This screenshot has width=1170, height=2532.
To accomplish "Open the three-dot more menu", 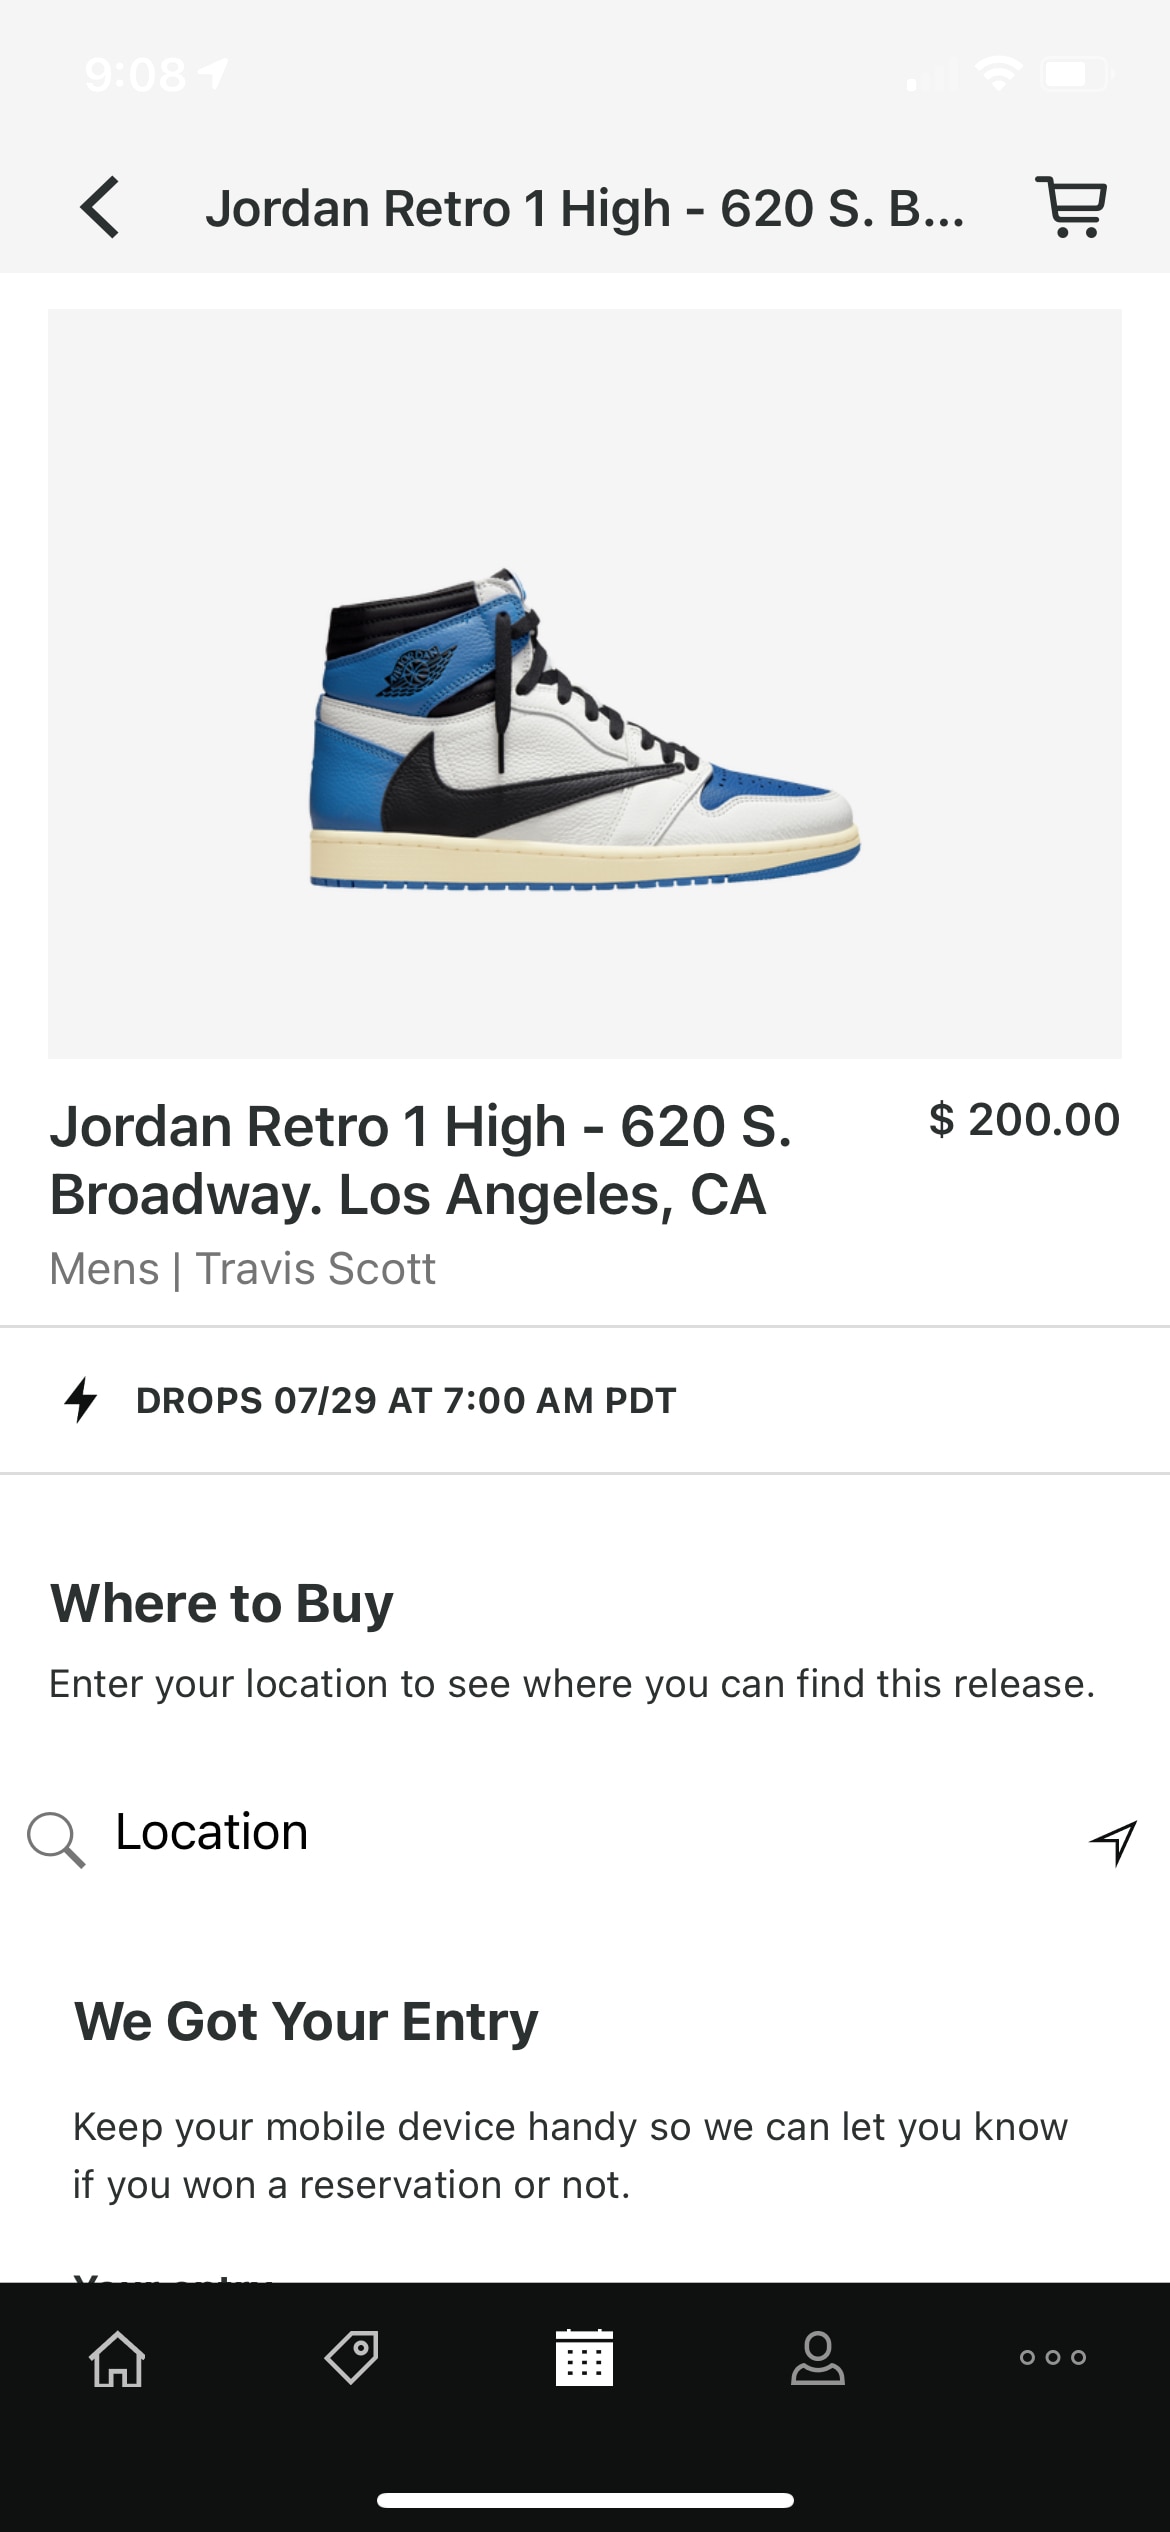I will [x=1052, y=2357].
